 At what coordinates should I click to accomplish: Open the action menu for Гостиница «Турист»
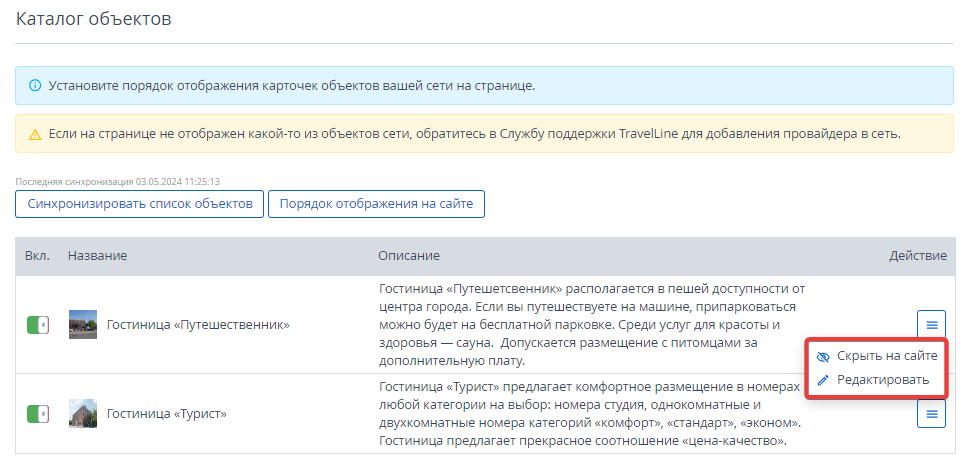pos(931,413)
